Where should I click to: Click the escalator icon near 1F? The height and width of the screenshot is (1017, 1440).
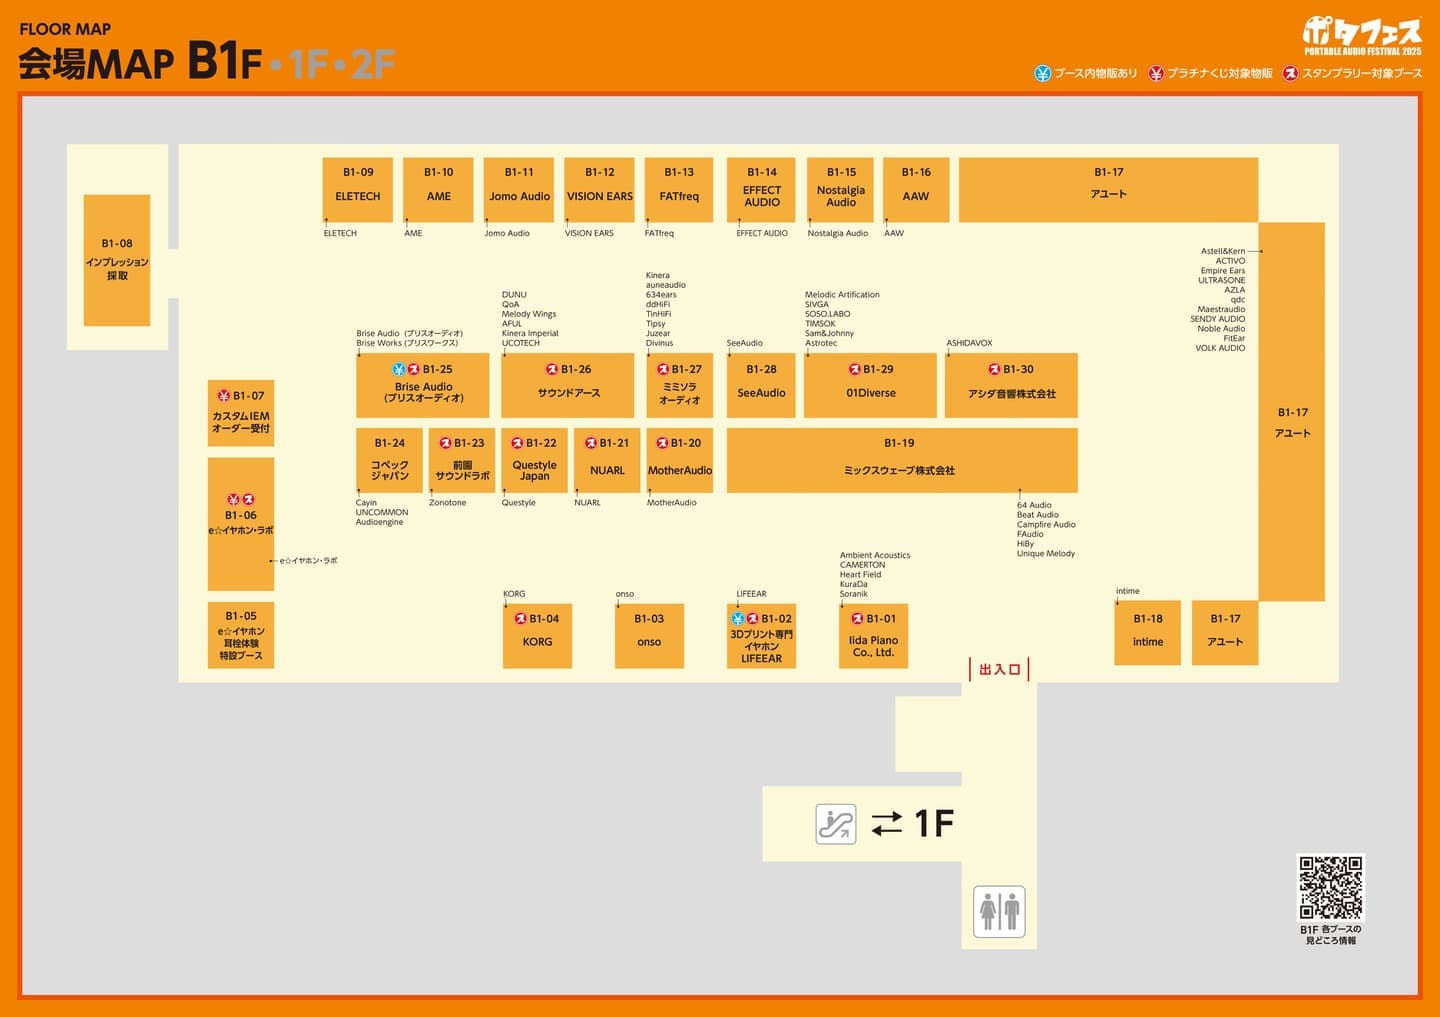pyautogui.click(x=836, y=824)
